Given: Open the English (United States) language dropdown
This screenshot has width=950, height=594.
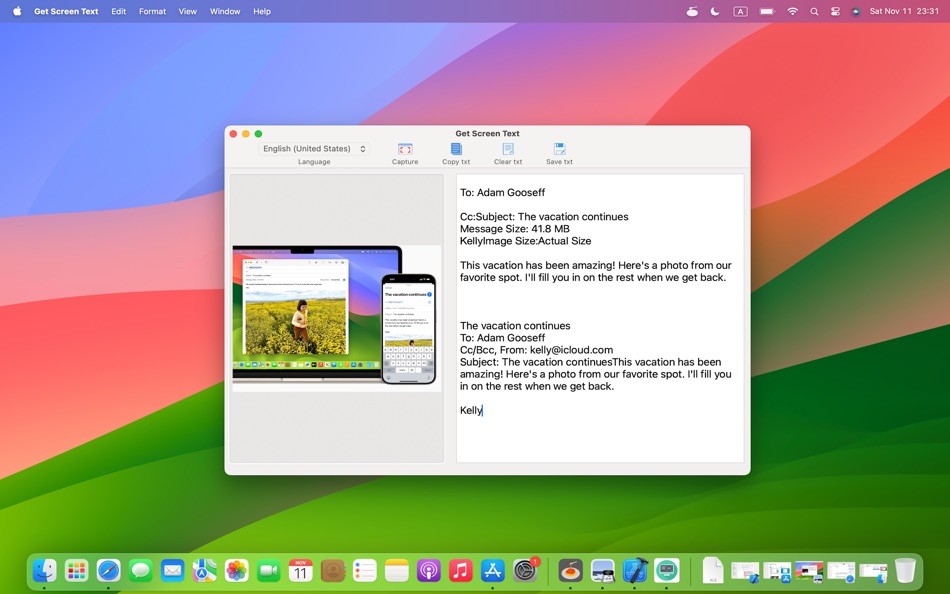Looking at the screenshot, I should coord(314,148).
